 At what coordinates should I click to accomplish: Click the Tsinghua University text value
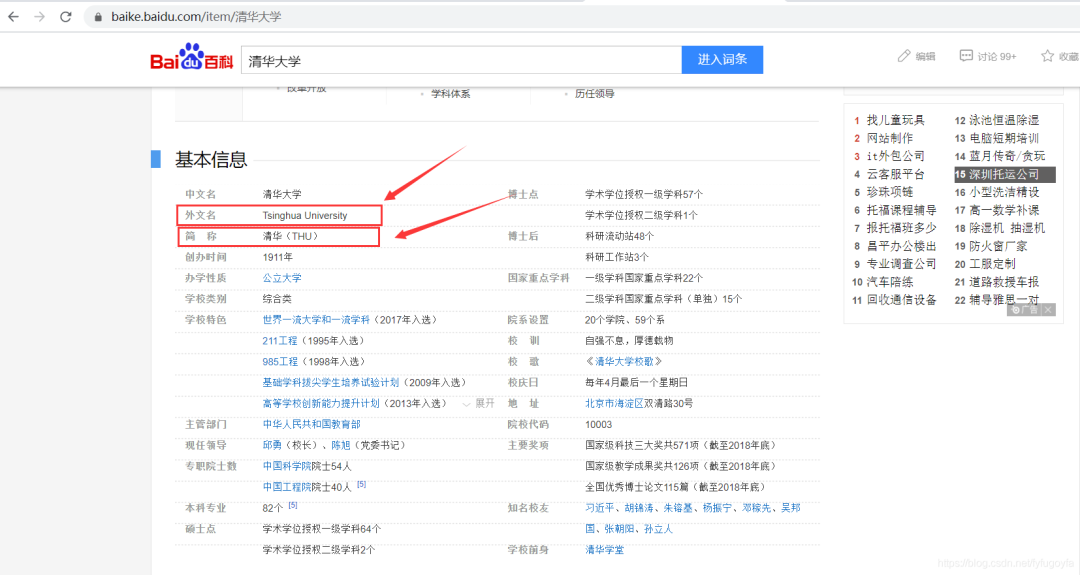click(304, 216)
